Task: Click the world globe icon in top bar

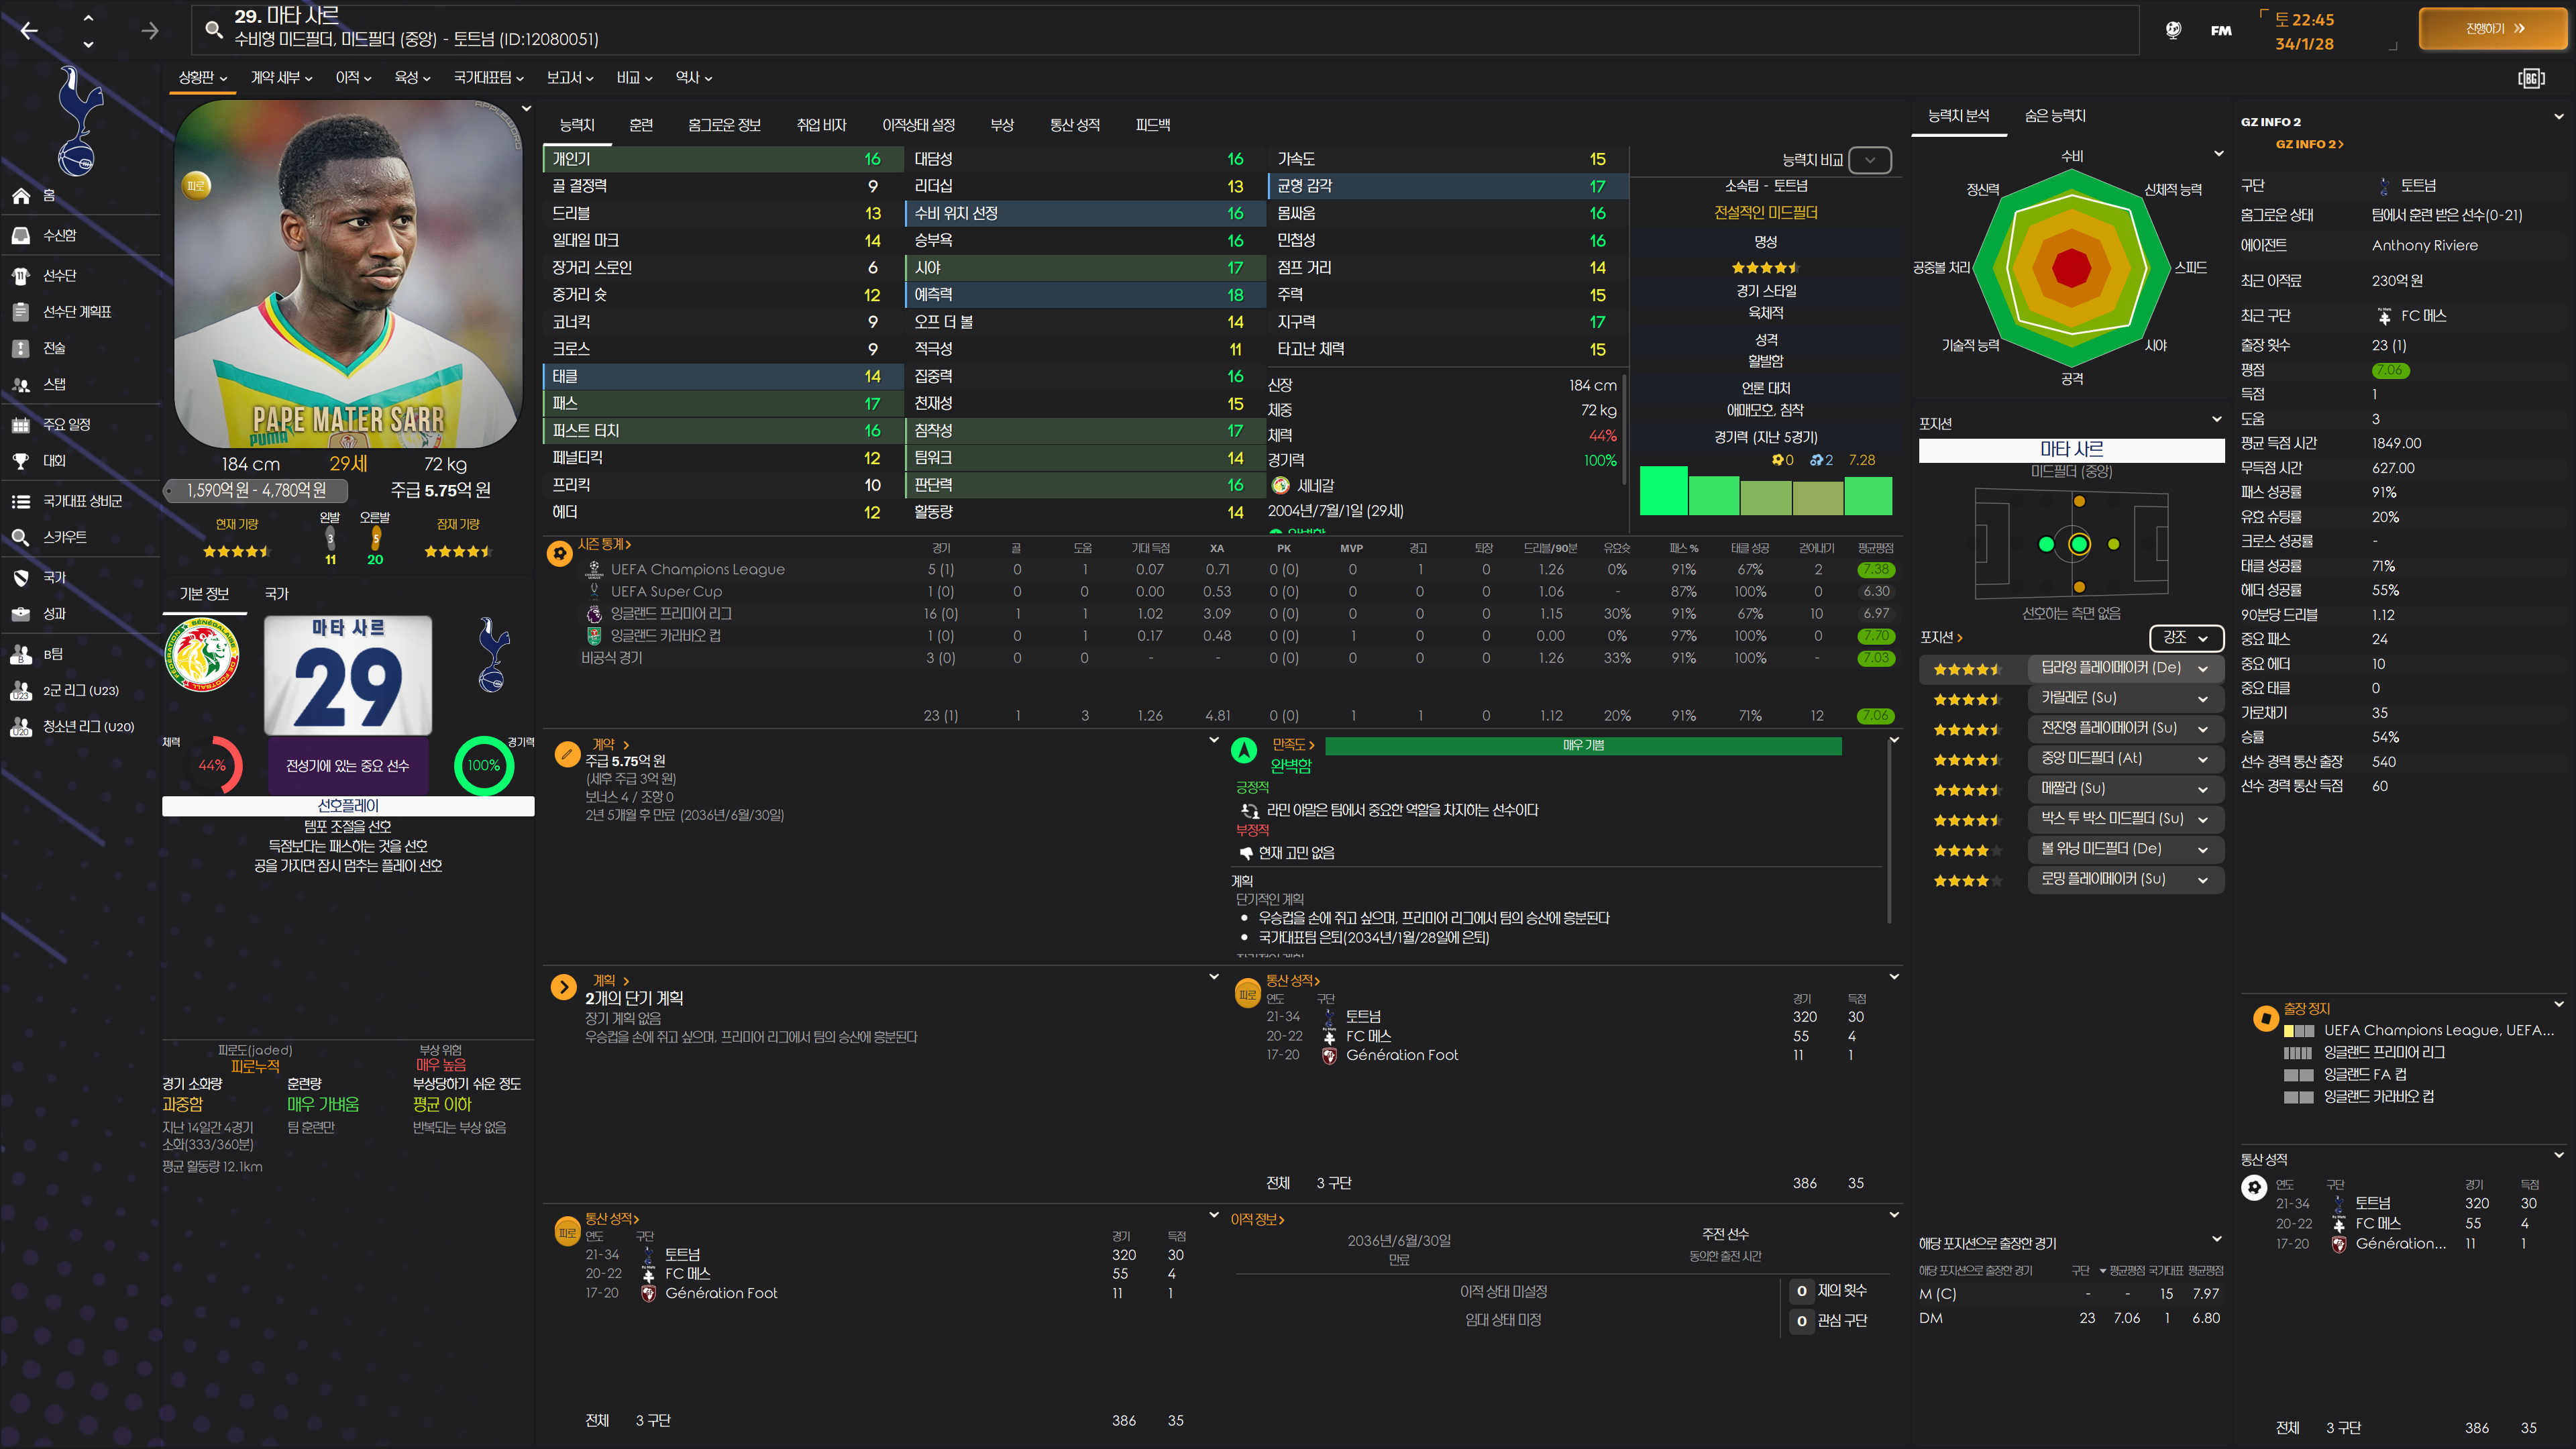Action: 2173,30
